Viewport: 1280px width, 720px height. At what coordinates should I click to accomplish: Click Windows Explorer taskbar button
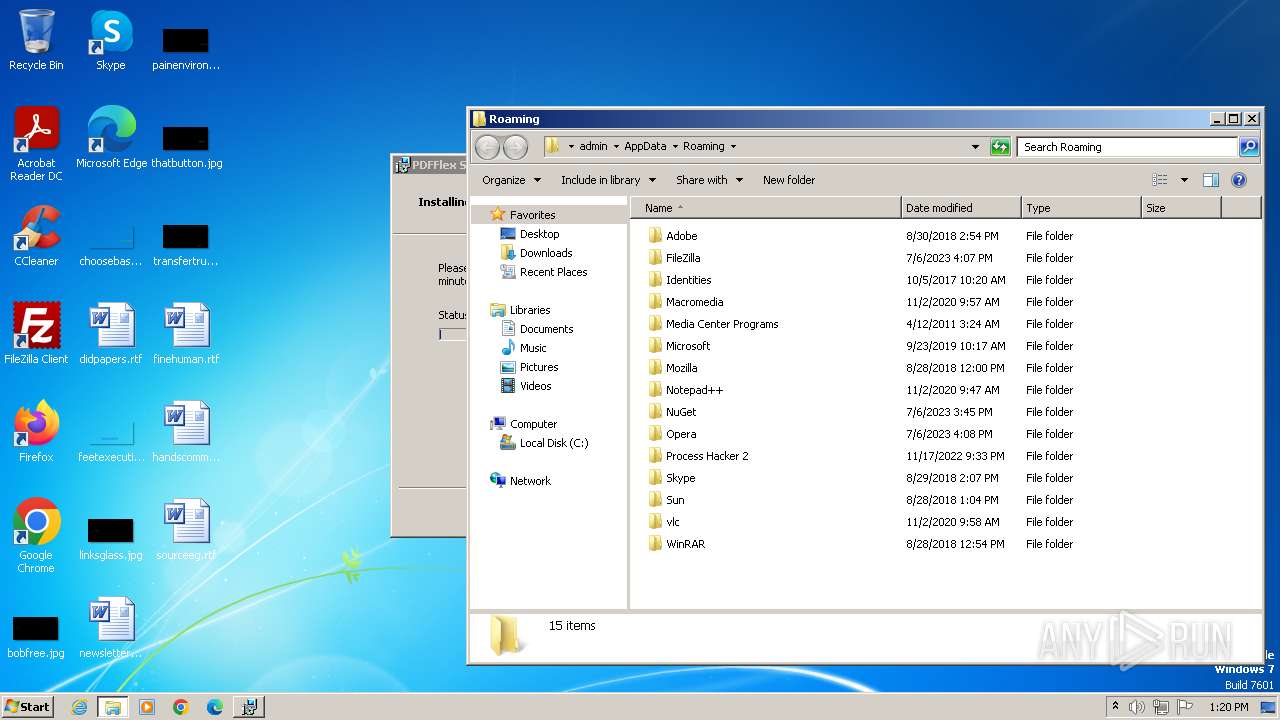113,707
